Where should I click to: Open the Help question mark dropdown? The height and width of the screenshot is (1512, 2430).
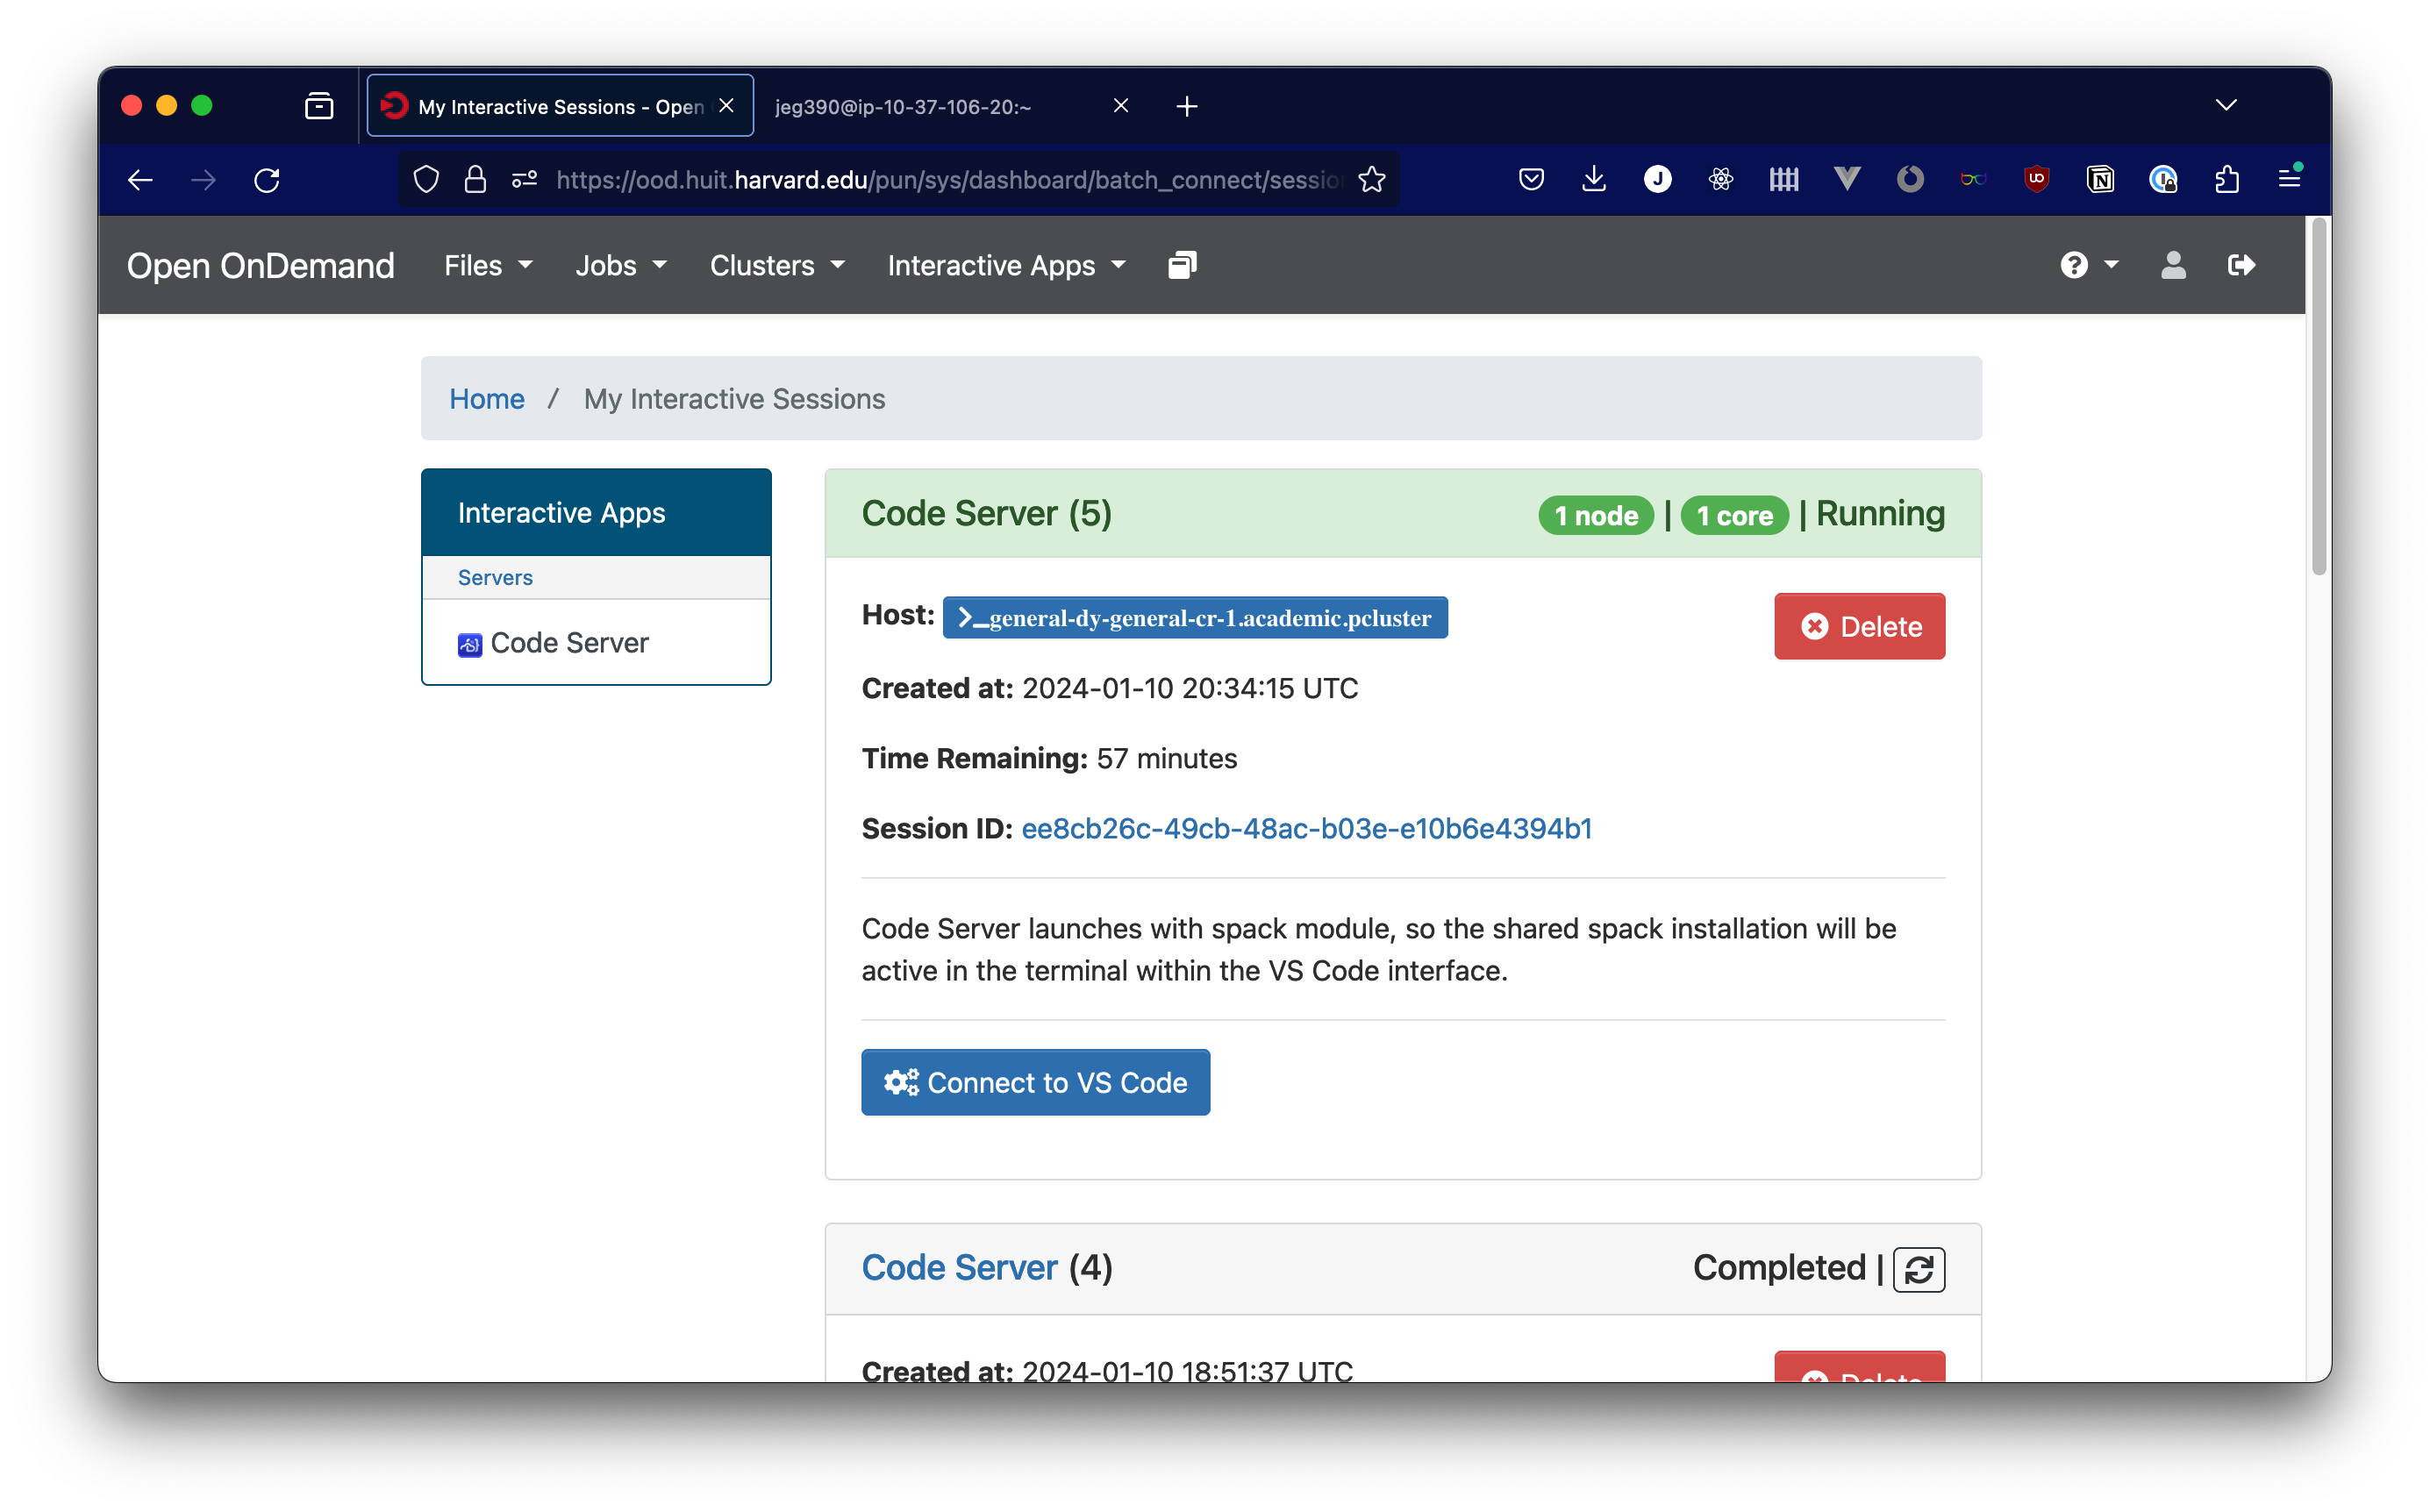coord(2088,265)
